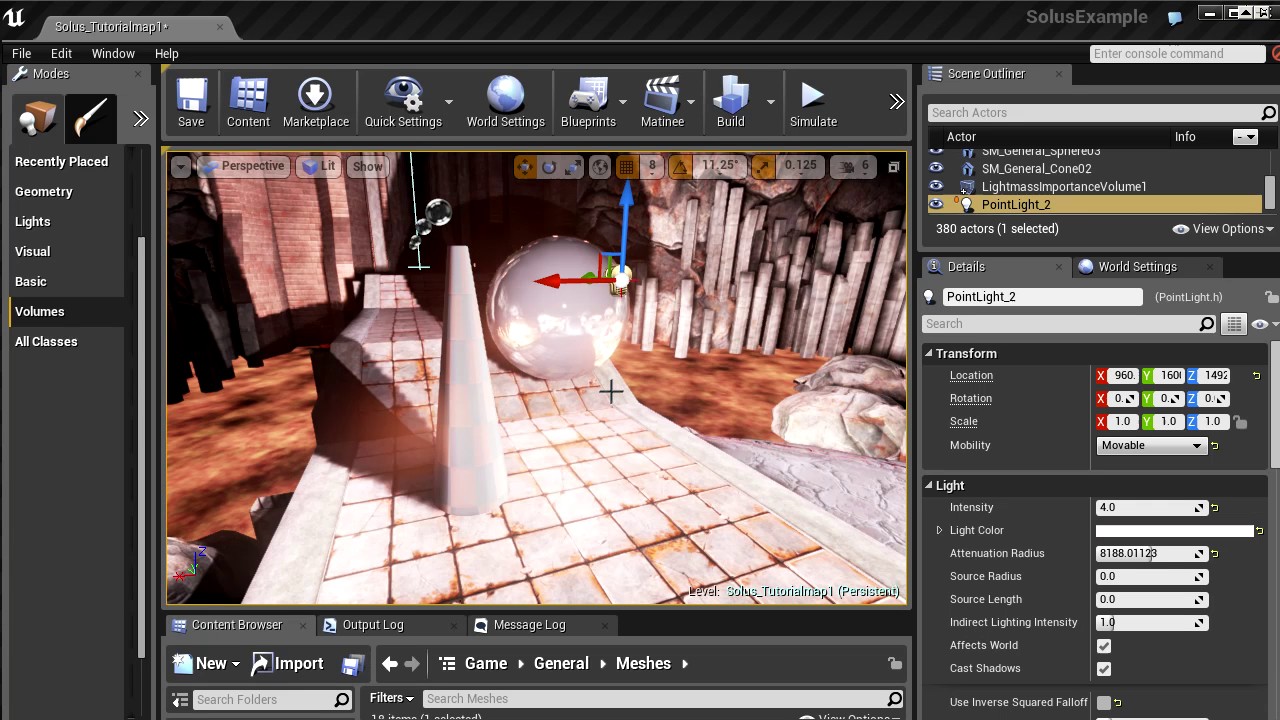This screenshot has width=1280, height=720.
Task: Select All Classes category
Action: [x=46, y=341]
